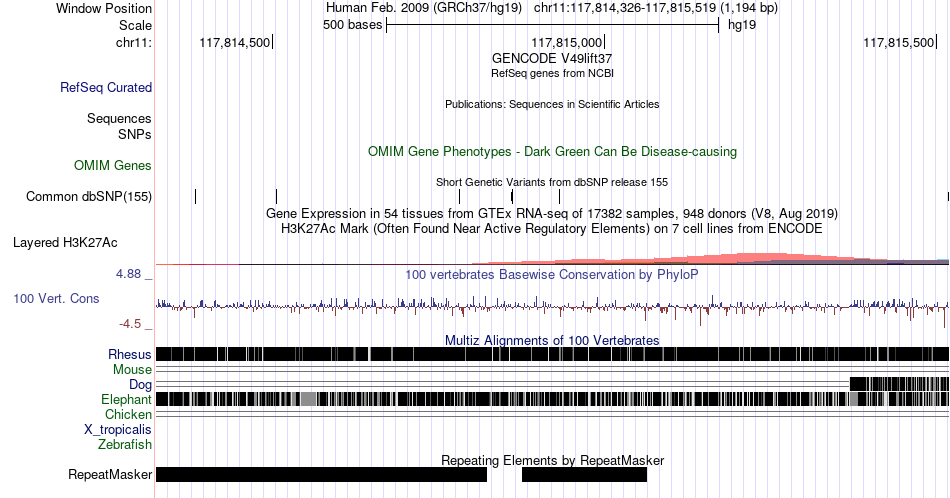Click Publications: Sequences in Scientific Articles title
Screen dimensions: 950x498
pyautogui.click(x=552, y=104)
